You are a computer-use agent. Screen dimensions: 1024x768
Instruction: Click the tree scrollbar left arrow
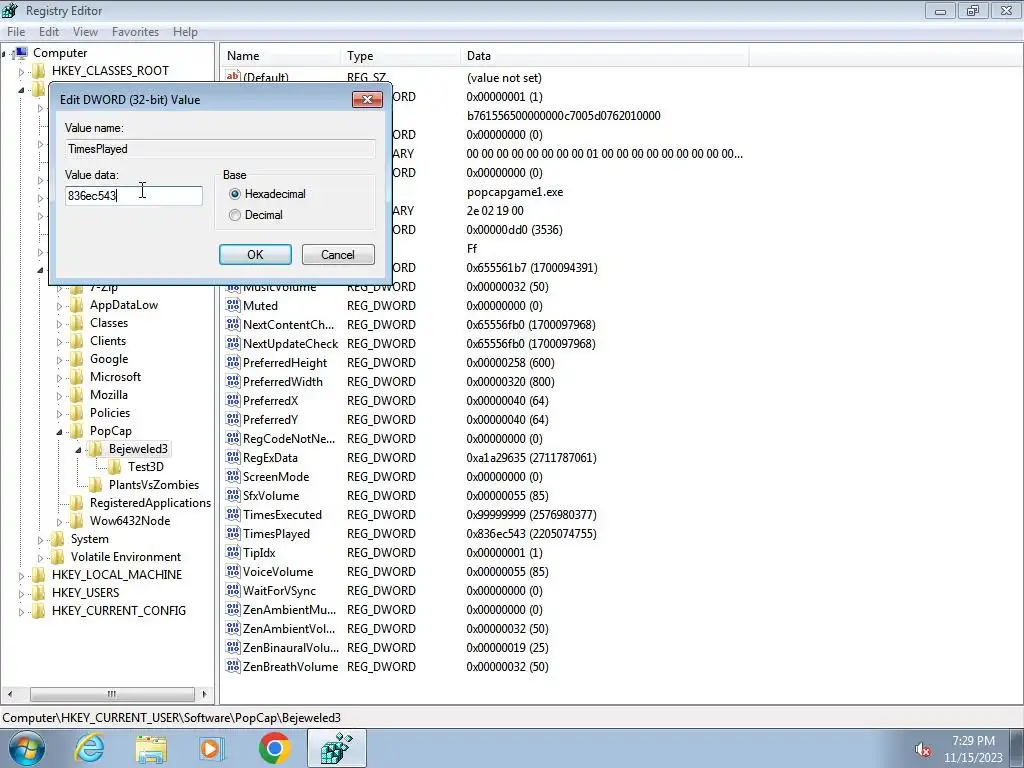click(9, 694)
